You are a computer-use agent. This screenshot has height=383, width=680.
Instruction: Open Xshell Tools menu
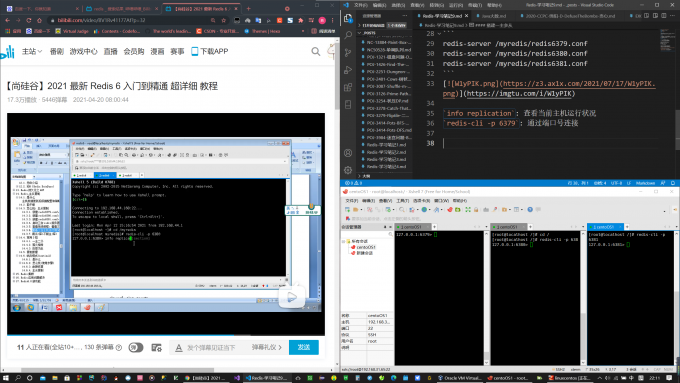[403, 201]
